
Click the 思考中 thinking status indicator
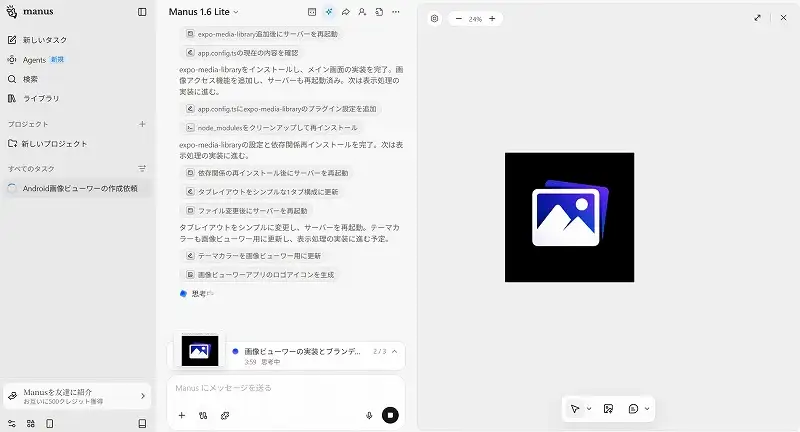point(197,294)
